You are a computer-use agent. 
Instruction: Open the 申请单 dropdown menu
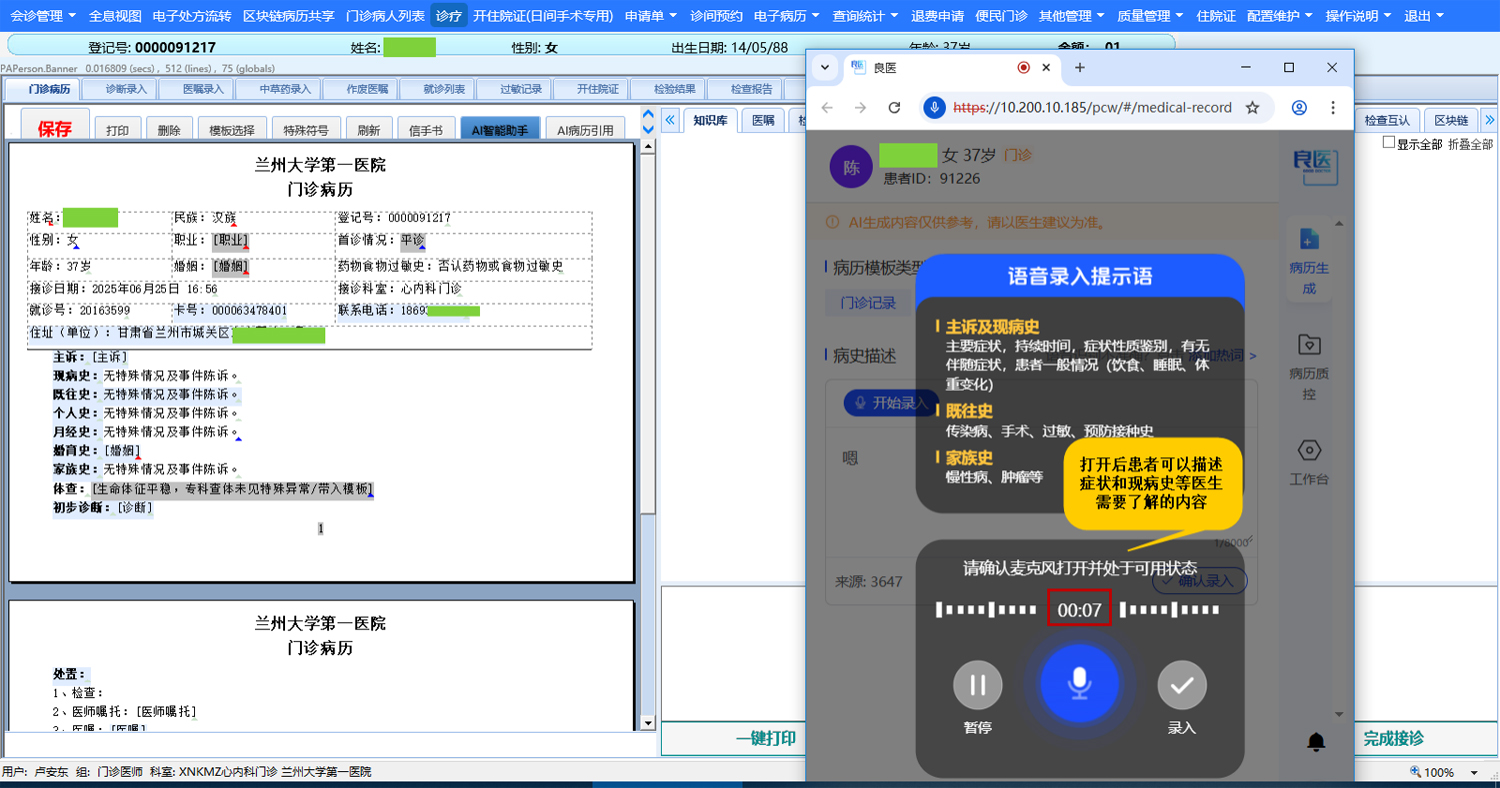(x=650, y=16)
